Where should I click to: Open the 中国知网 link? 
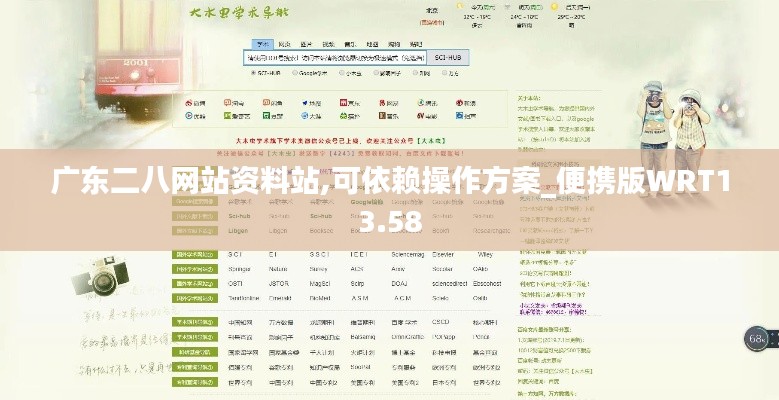[x=240, y=322]
